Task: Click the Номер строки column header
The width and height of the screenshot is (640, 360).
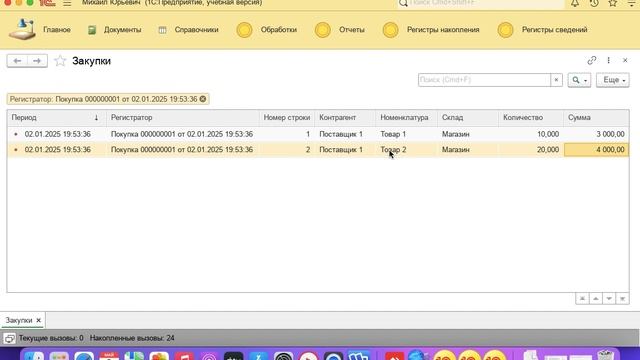Action: click(x=287, y=118)
